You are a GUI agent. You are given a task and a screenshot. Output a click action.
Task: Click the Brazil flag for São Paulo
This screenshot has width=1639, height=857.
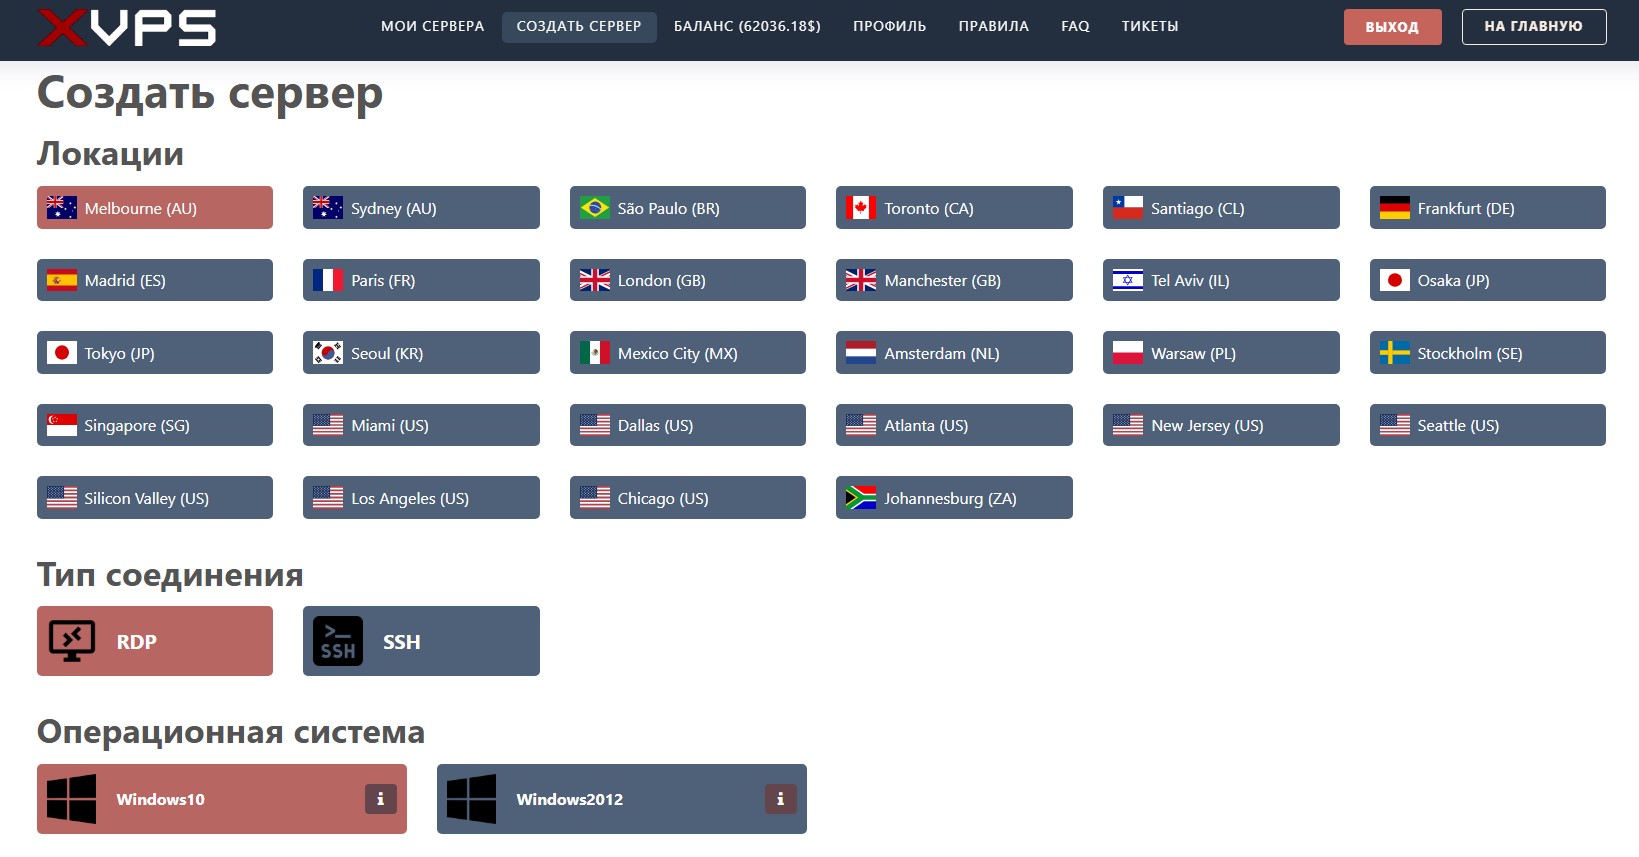point(595,208)
